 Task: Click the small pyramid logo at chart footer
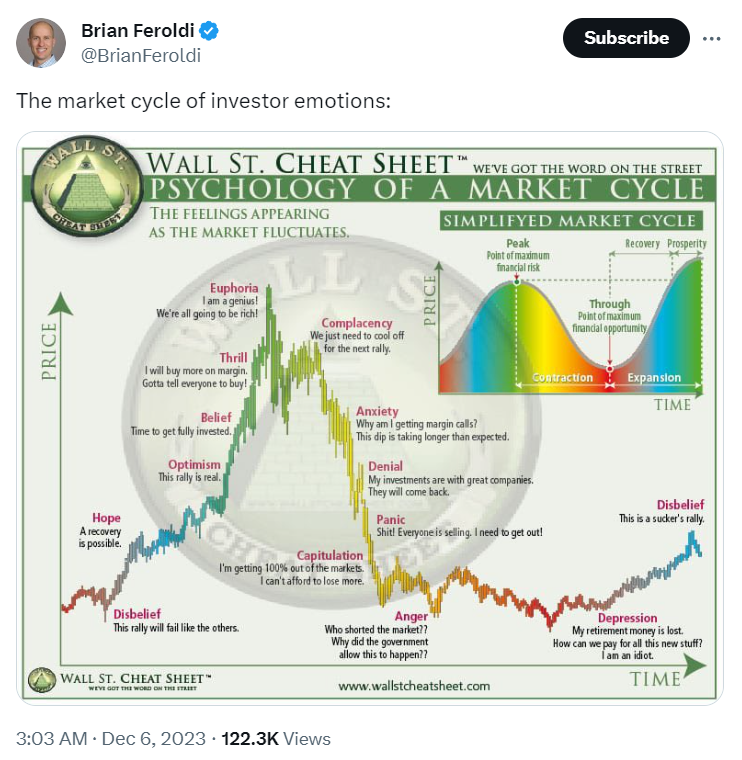click(x=42, y=680)
